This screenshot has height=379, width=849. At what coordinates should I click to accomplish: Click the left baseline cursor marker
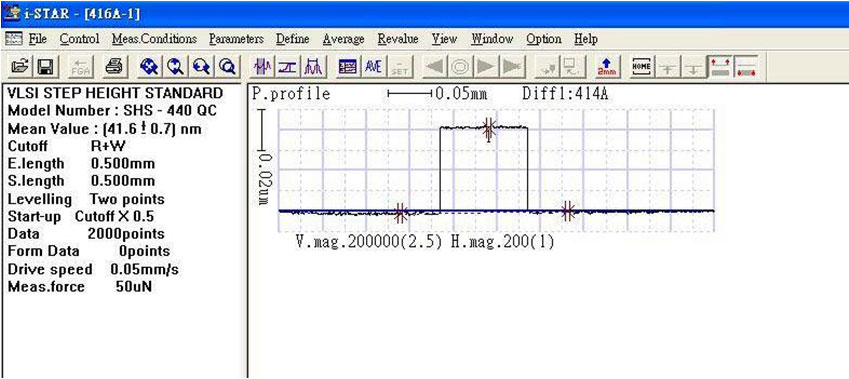coord(401,213)
